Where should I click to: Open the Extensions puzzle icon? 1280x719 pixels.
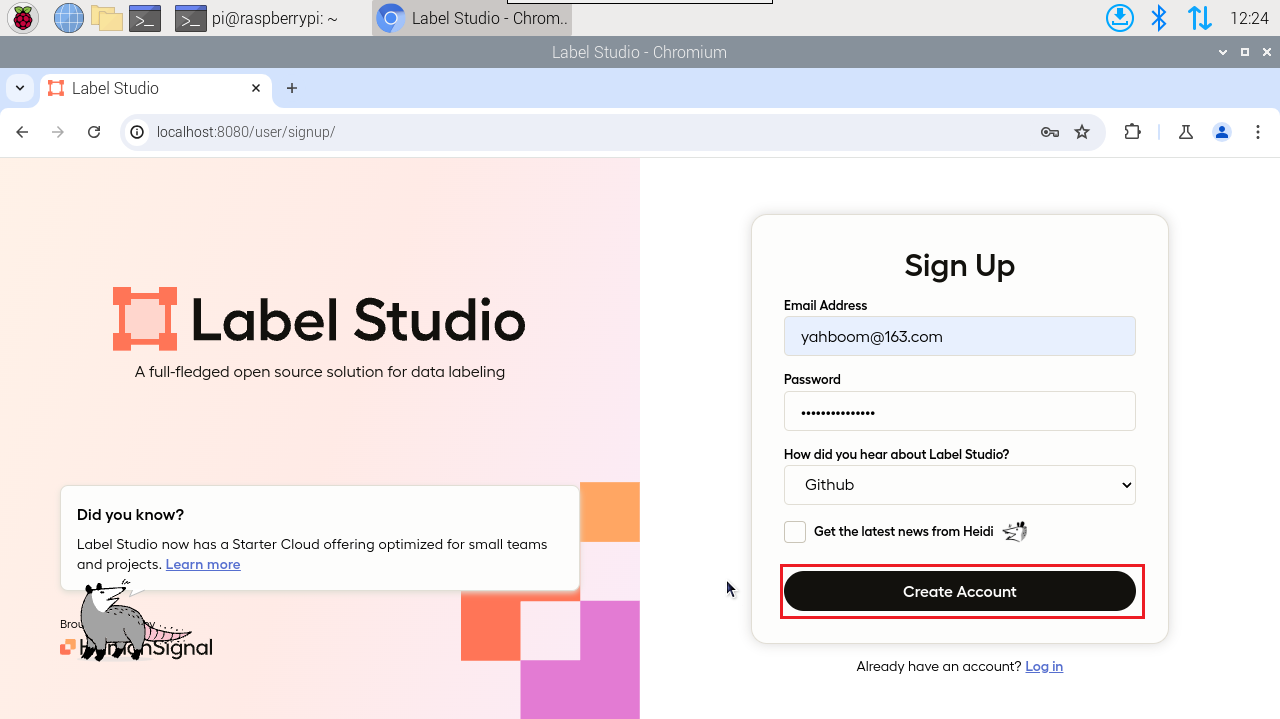[x=1133, y=132]
